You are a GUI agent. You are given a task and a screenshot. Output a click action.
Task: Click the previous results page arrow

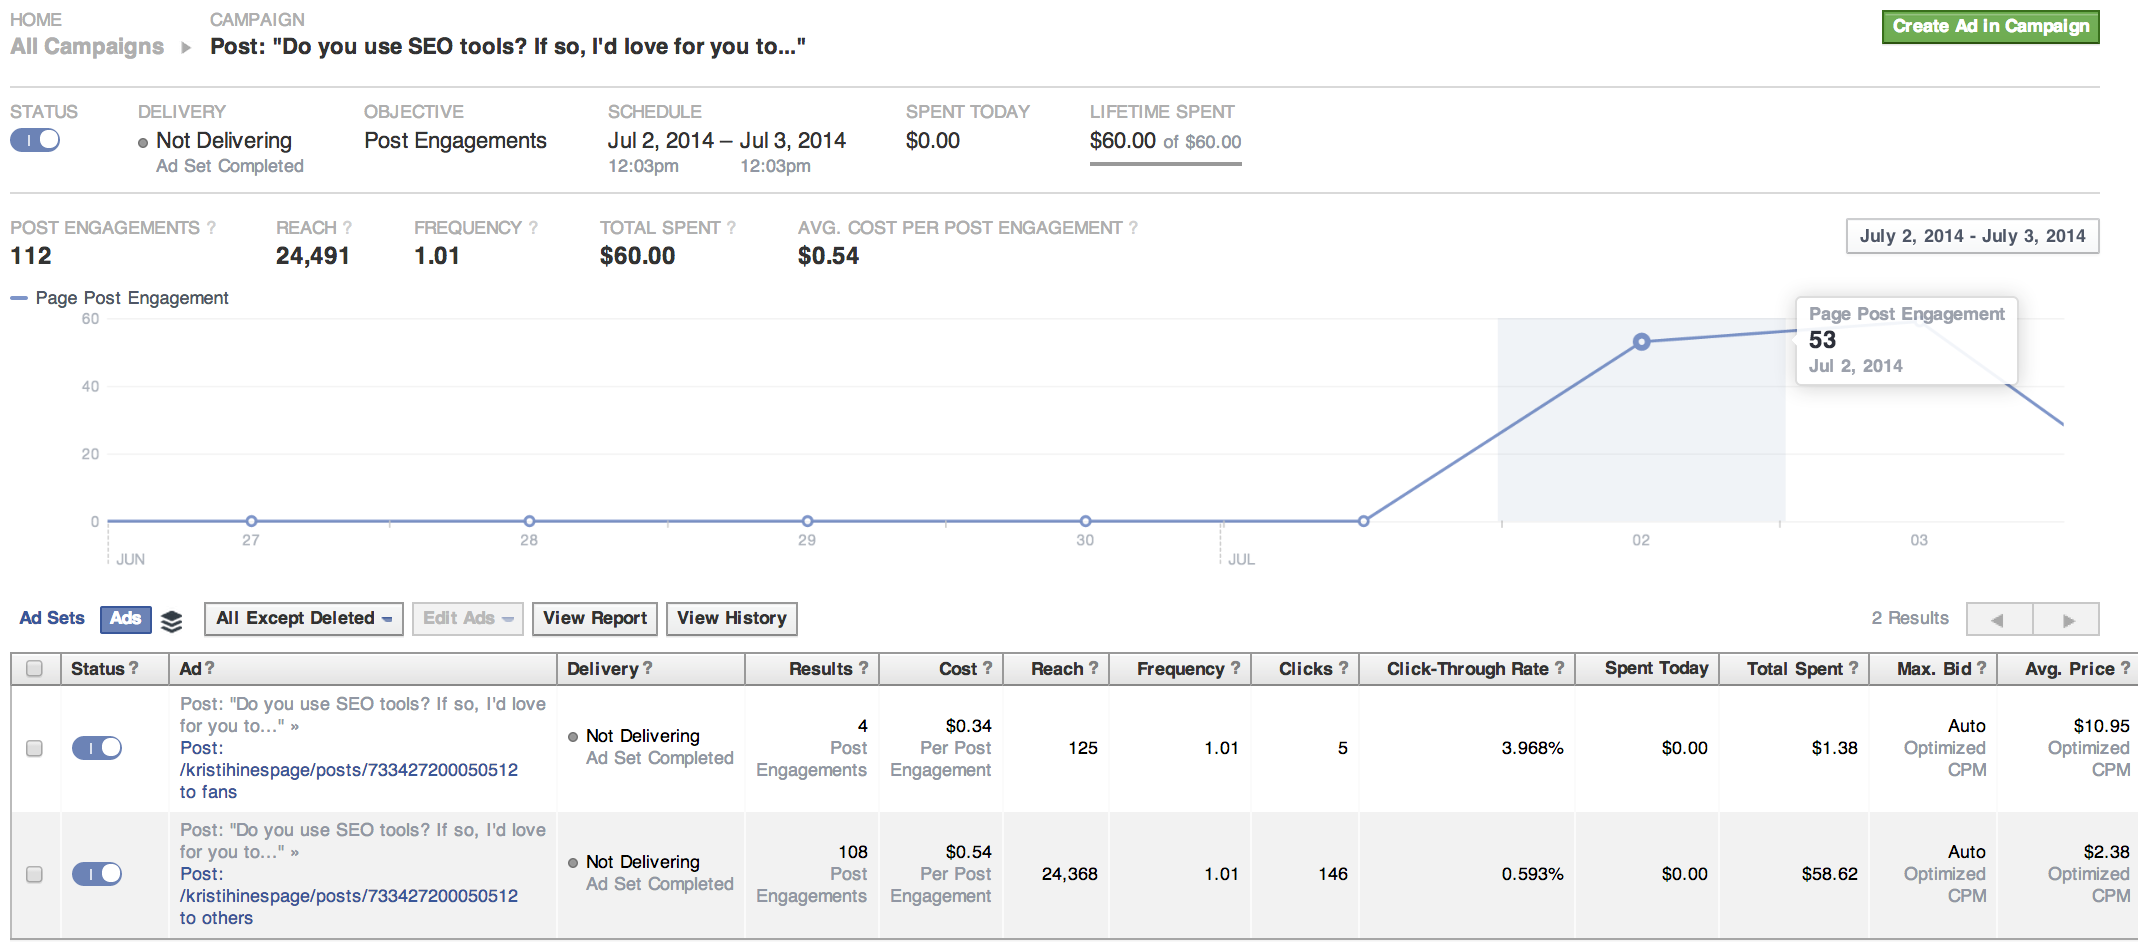[1998, 620]
